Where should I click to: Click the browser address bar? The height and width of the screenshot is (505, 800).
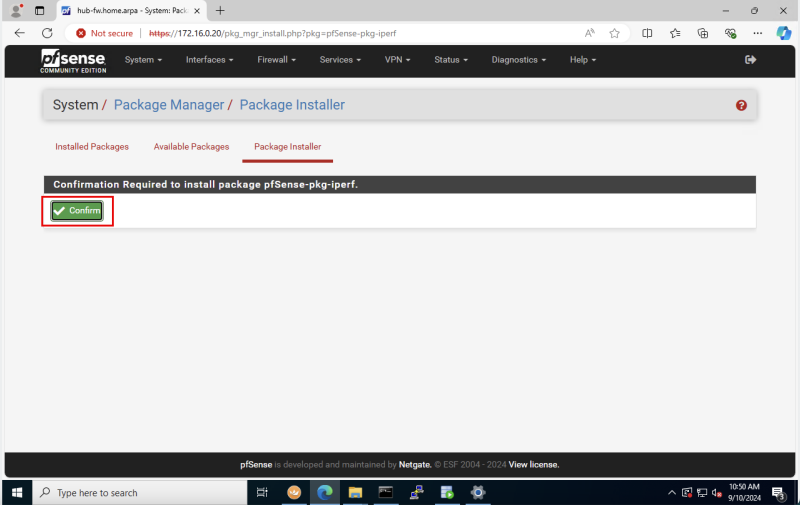pyautogui.click(x=350, y=33)
